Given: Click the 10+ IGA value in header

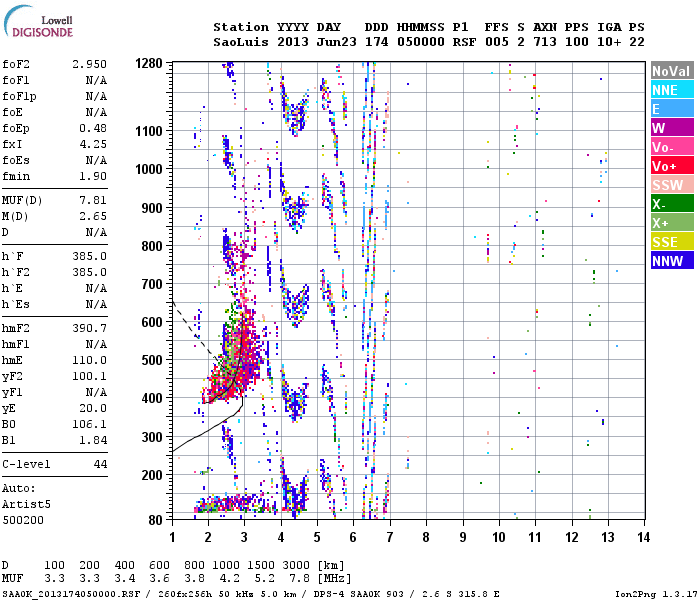Looking at the screenshot, I should point(609,42).
